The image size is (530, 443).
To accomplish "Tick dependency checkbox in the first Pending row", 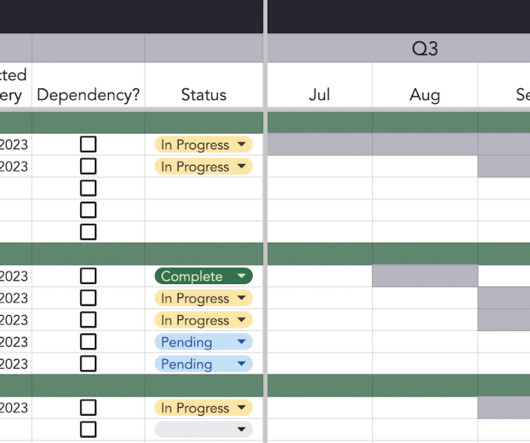I will (x=88, y=342).
